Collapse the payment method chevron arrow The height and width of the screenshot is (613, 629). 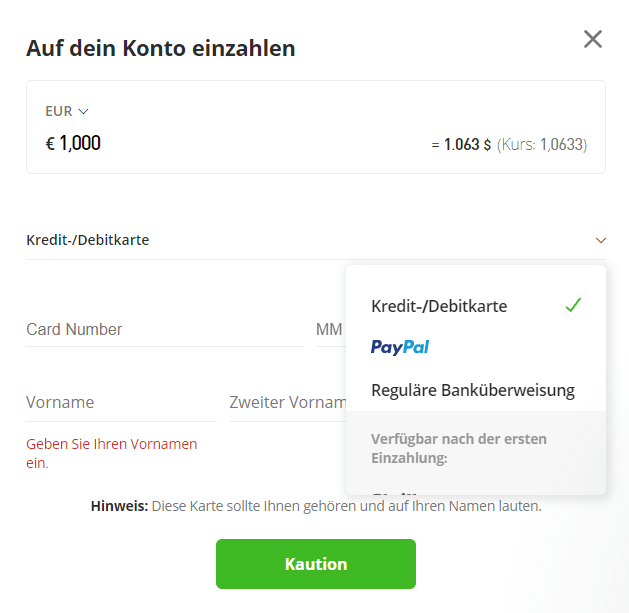[x=600, y=240]
